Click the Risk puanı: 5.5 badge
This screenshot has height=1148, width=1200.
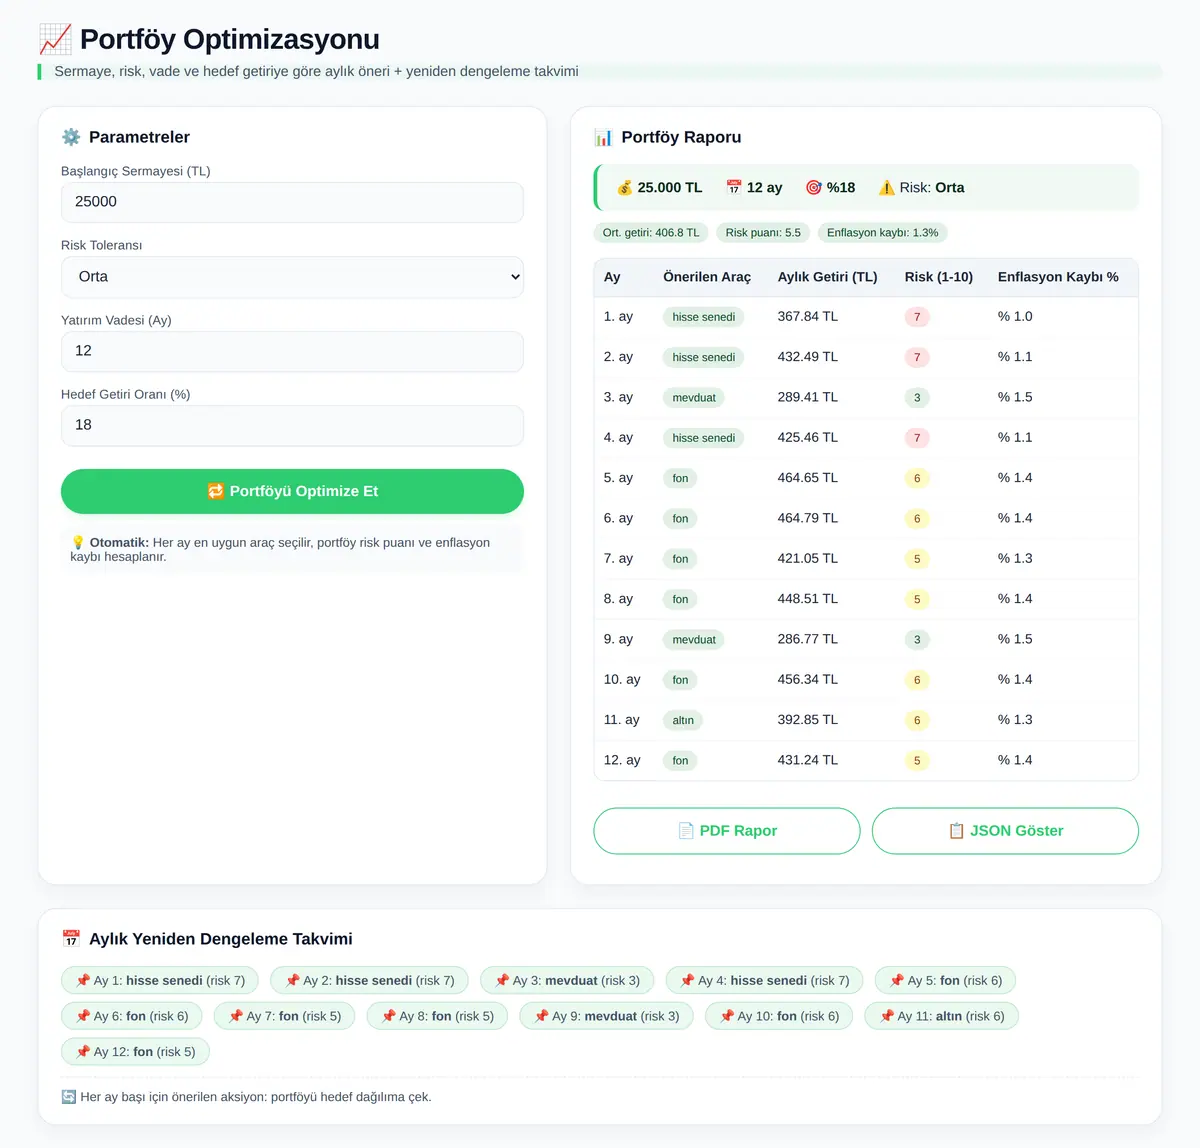(763, 233)
